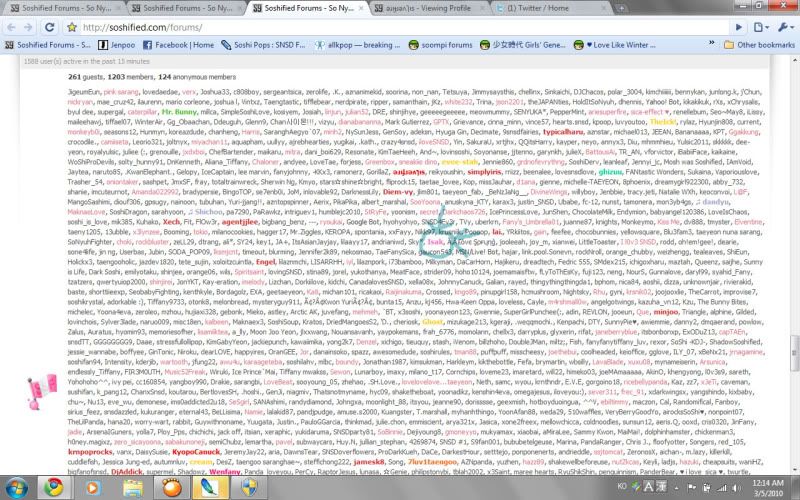Screen dimensions: 800x500
Task: Click the page scrollbar thumb
Action: pyautogui.click(x=794, y=352)
